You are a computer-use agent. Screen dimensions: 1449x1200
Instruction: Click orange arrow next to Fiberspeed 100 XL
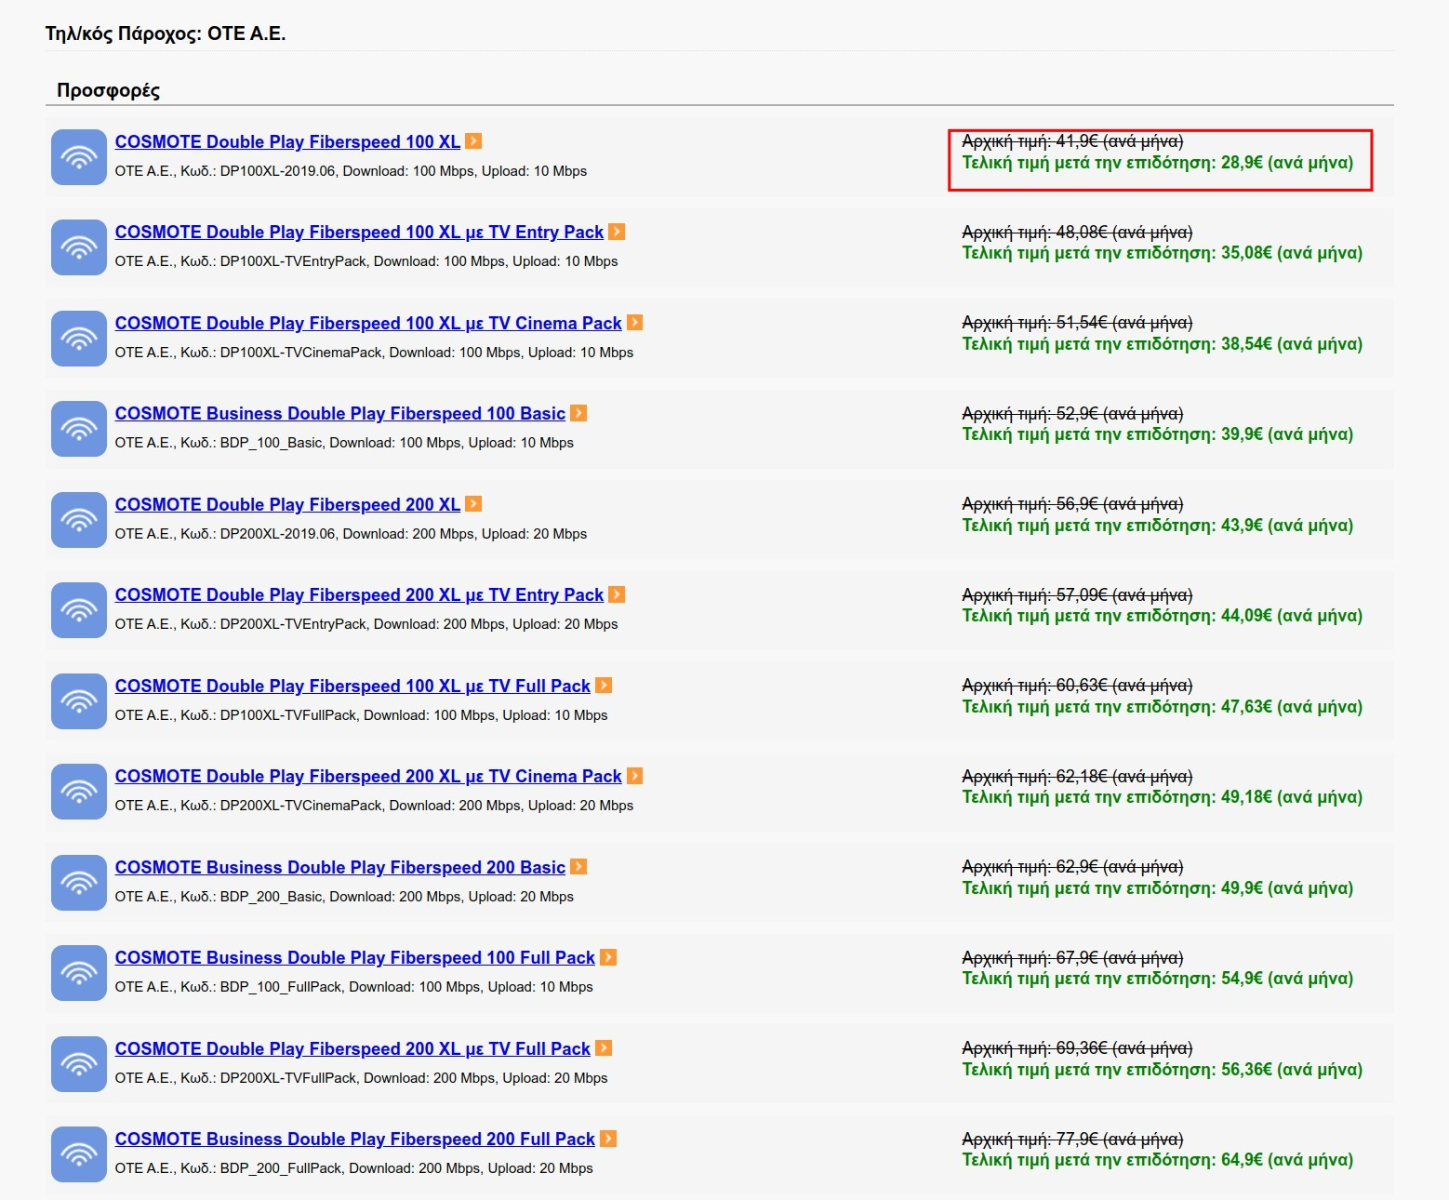(474, 141)
